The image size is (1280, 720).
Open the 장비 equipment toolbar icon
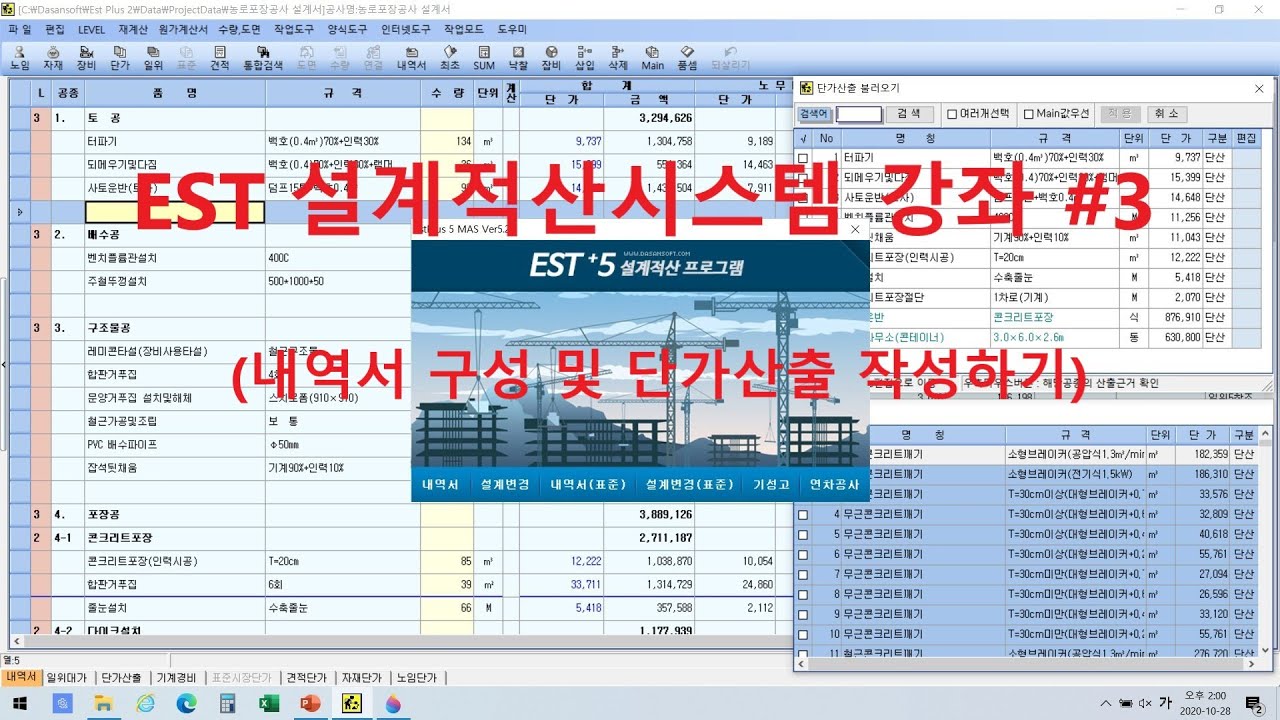[86, 57]
